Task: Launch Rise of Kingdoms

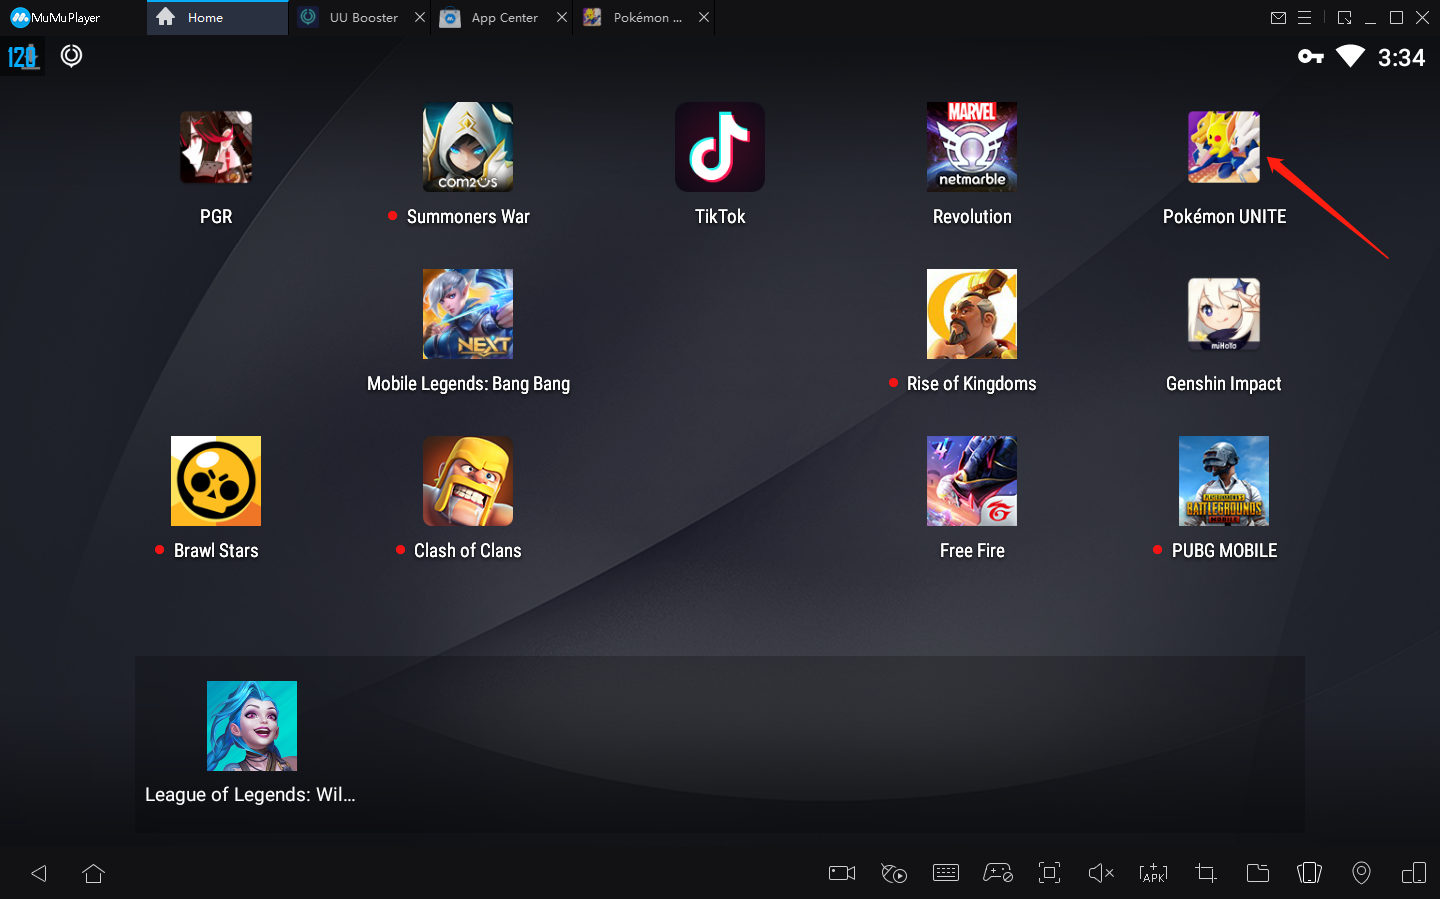Action: (x=972, y=314)
